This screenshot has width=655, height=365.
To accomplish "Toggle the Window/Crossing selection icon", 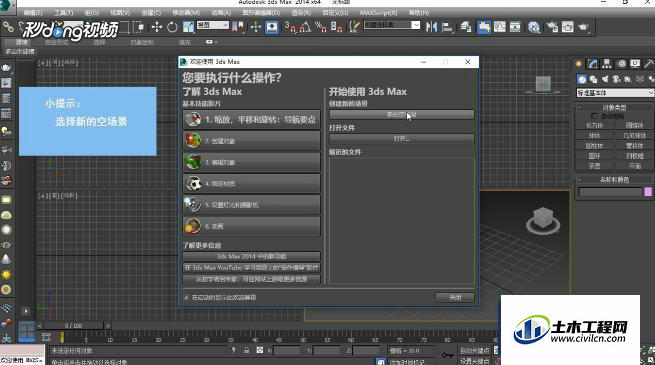I will coord(139,28).
